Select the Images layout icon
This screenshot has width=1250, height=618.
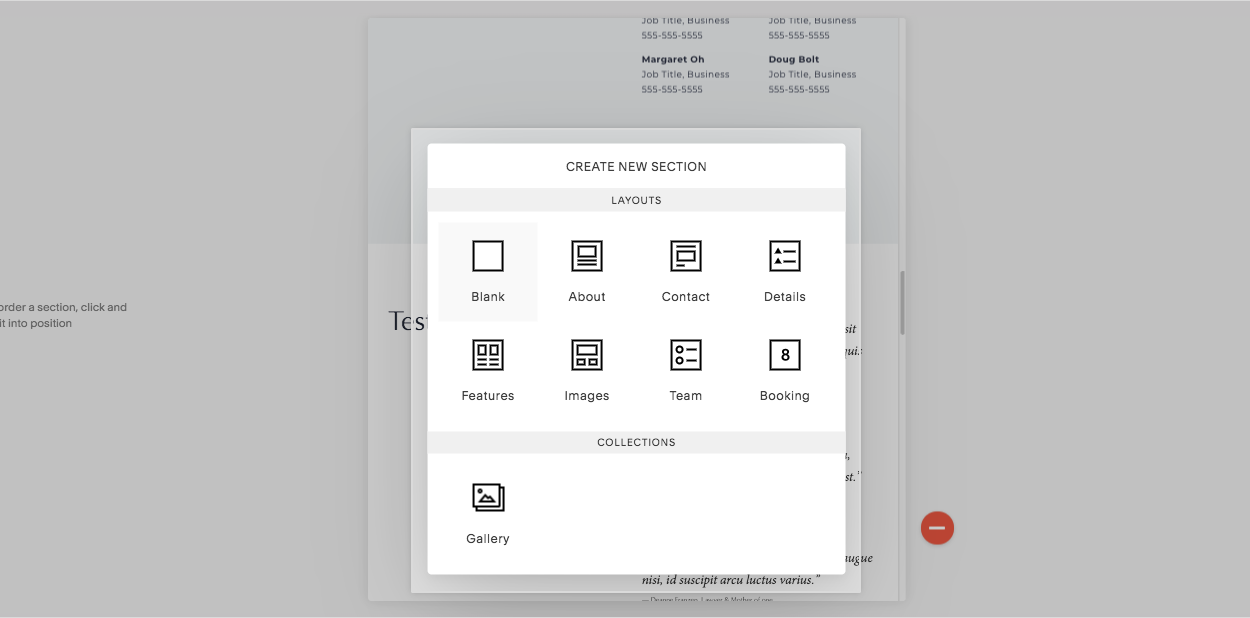coord(586,355)
